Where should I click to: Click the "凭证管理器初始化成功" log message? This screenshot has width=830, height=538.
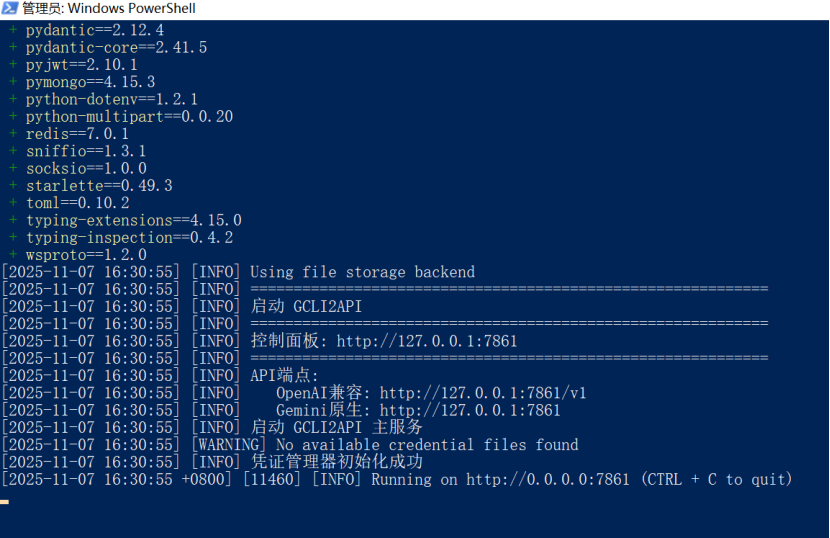coord(336,462)
